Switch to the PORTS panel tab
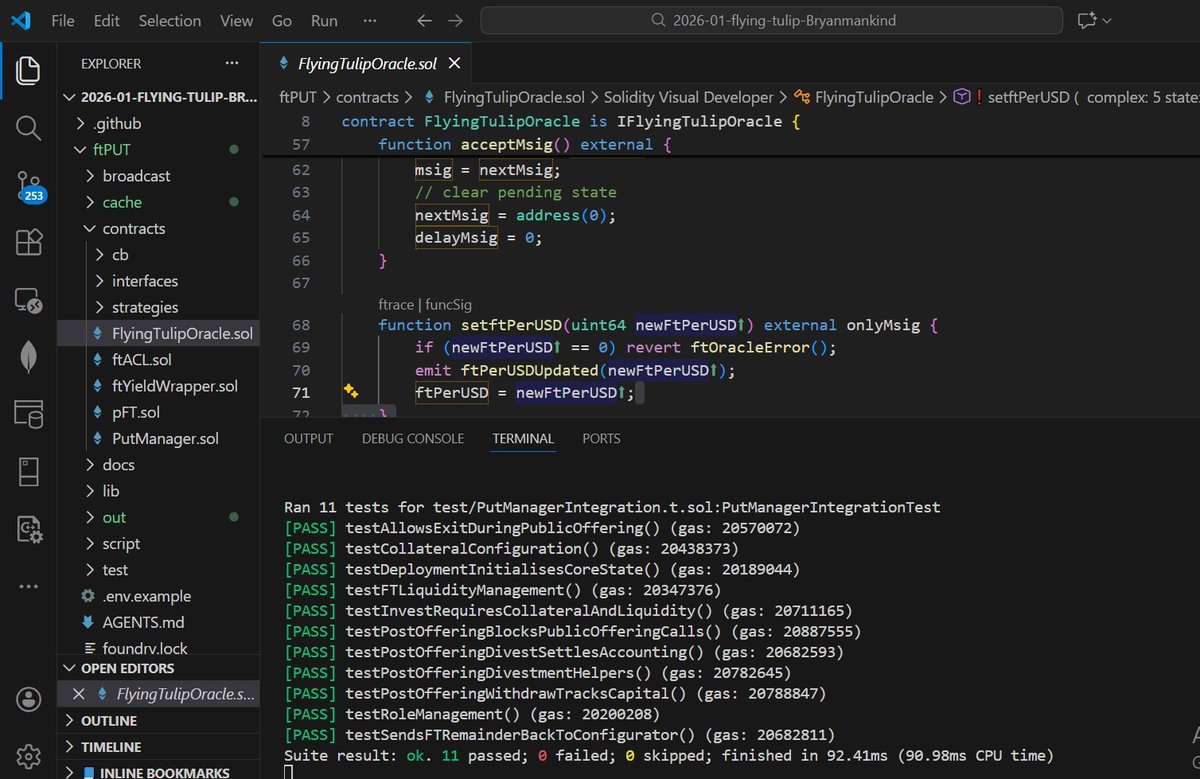1200x779 pixels. (x=601, y=438)
